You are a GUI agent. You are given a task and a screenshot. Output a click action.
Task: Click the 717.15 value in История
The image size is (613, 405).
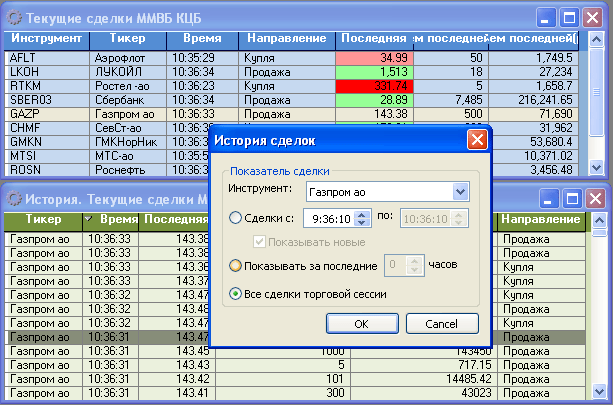[x=424, y=365]
